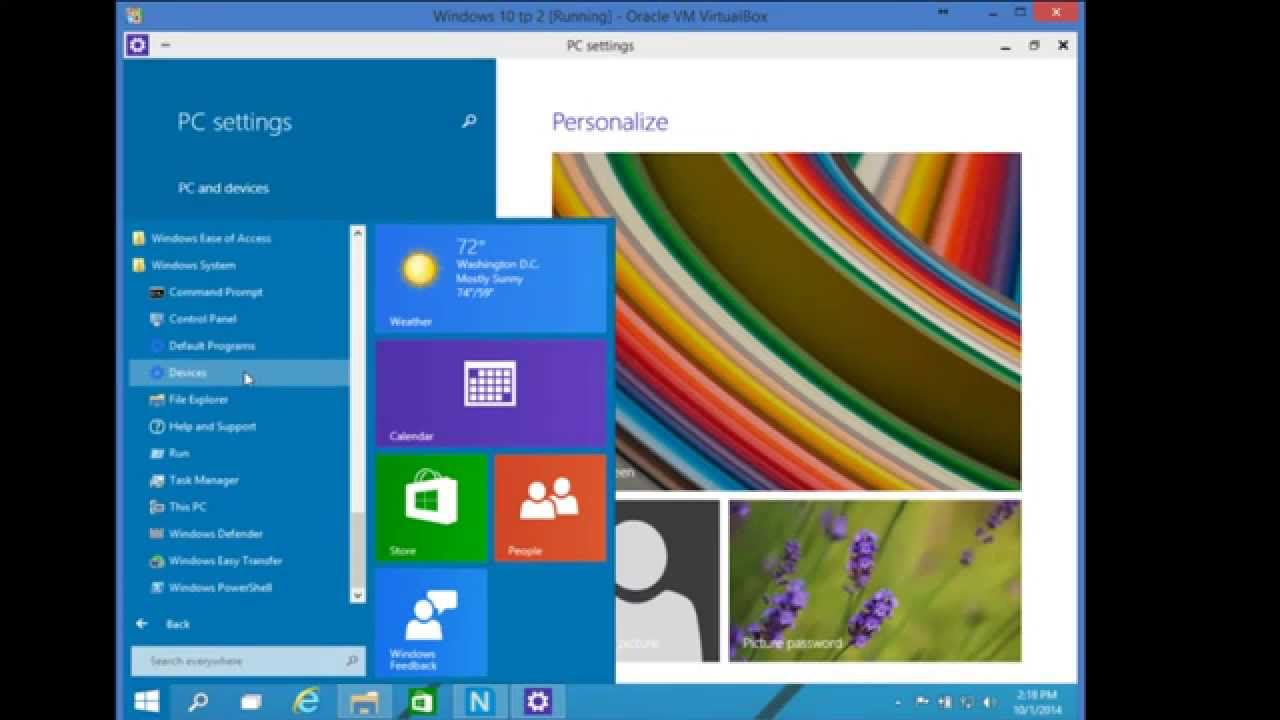Go Back to the main Start menu
This screenshot has height=720, width=1280.
163,624
